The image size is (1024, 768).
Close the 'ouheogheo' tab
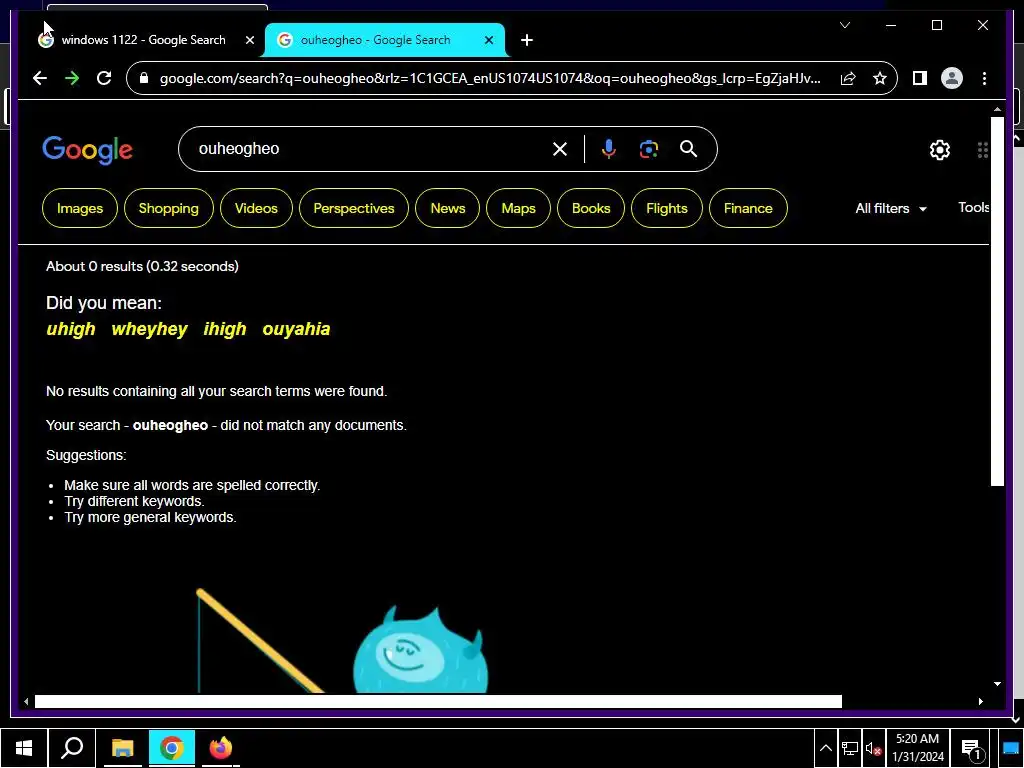[488, 40]
